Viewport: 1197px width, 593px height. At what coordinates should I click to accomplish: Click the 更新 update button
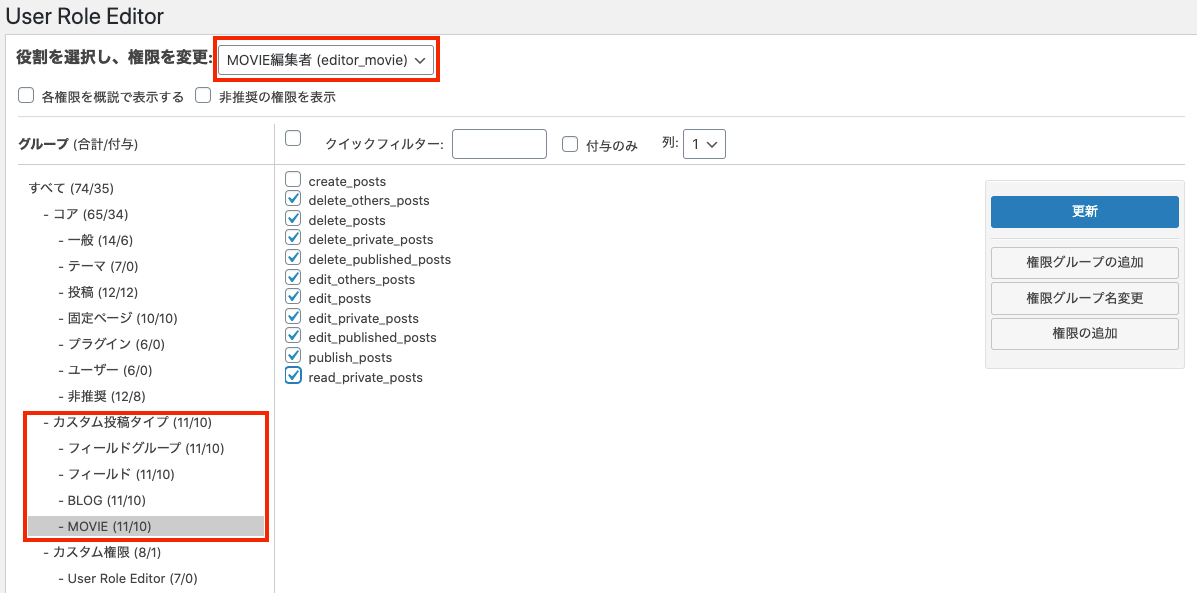pos(1084,211)
